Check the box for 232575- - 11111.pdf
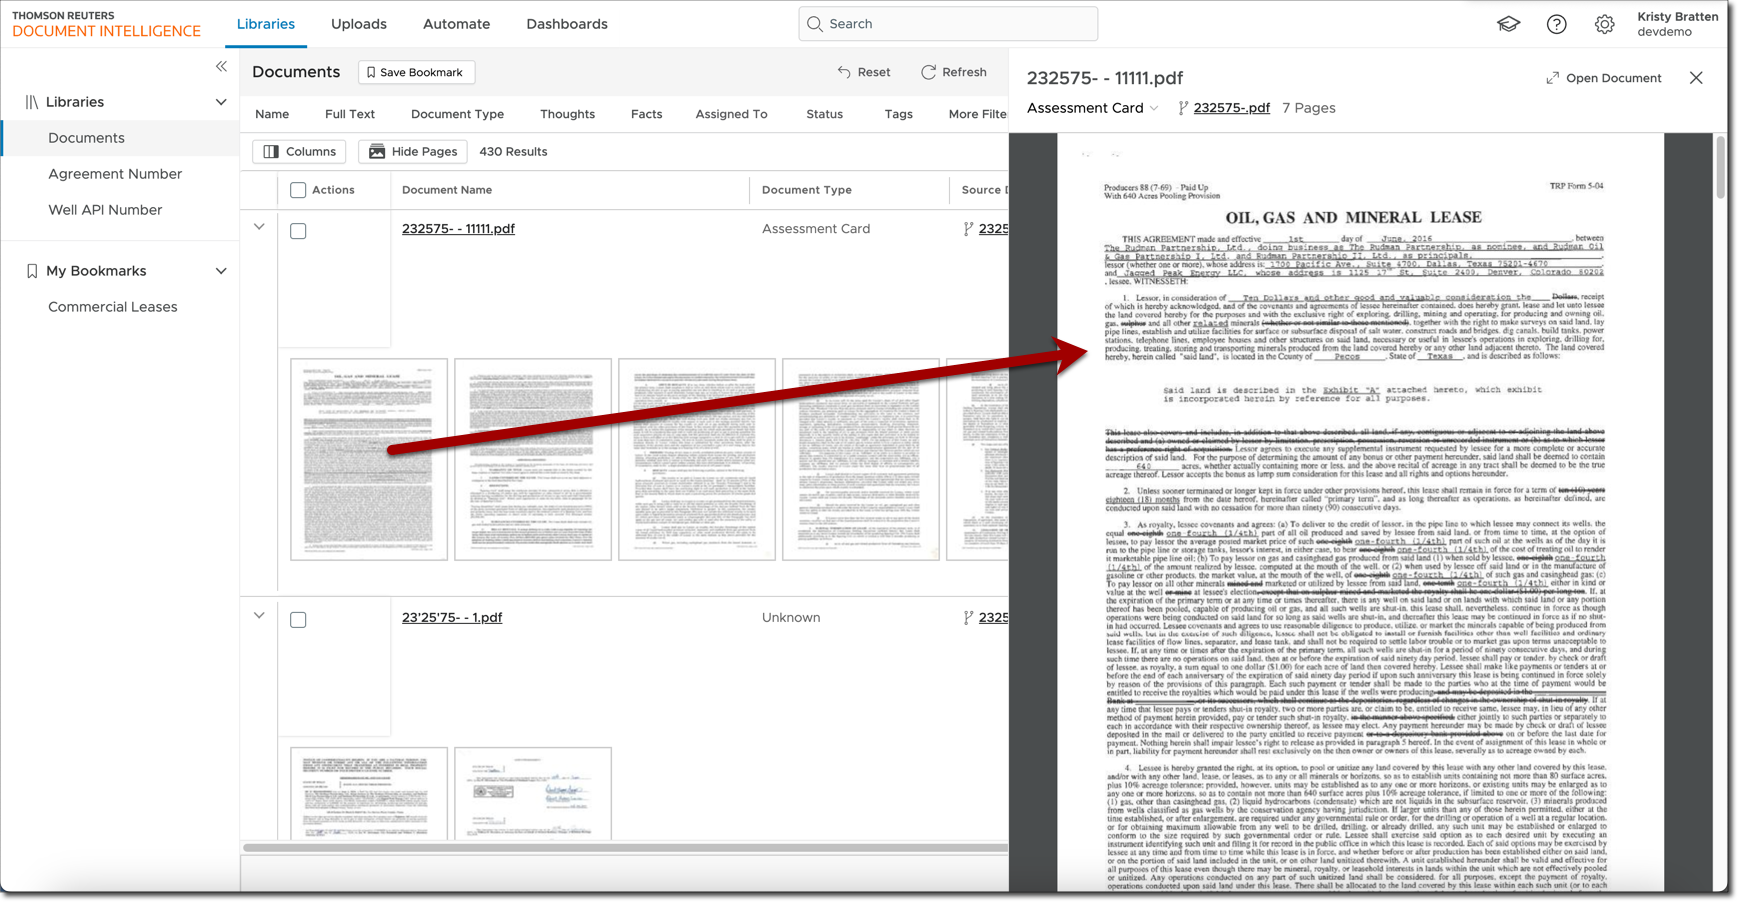1738x902 pixels. (297, 230)
